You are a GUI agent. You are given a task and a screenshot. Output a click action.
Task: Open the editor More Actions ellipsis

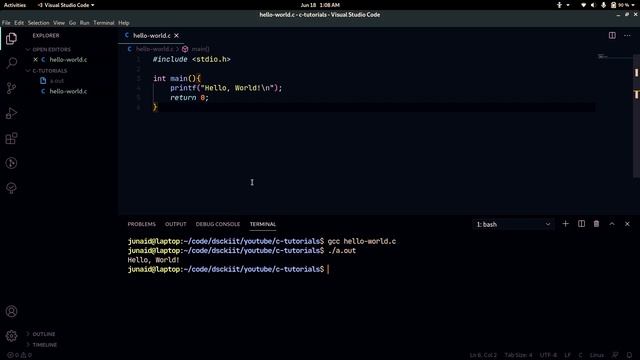click(x=627, y=36)
